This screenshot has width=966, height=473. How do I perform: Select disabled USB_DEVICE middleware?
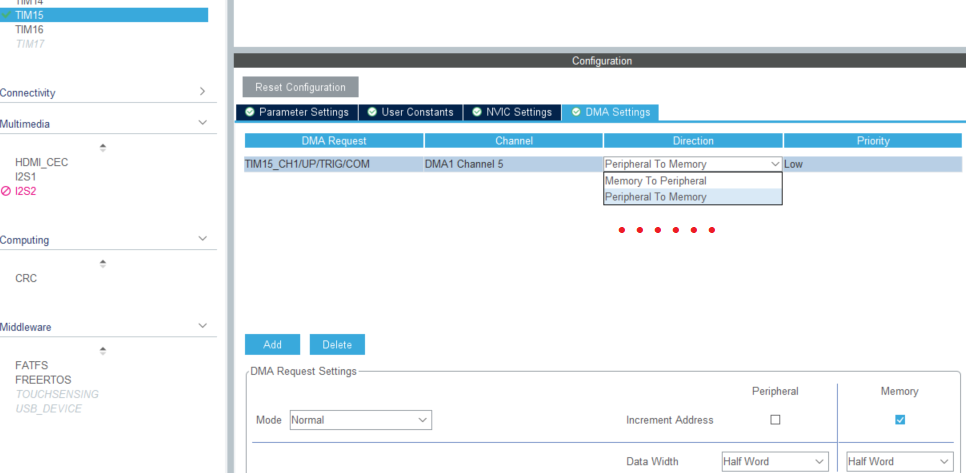(x=48, y=409)
